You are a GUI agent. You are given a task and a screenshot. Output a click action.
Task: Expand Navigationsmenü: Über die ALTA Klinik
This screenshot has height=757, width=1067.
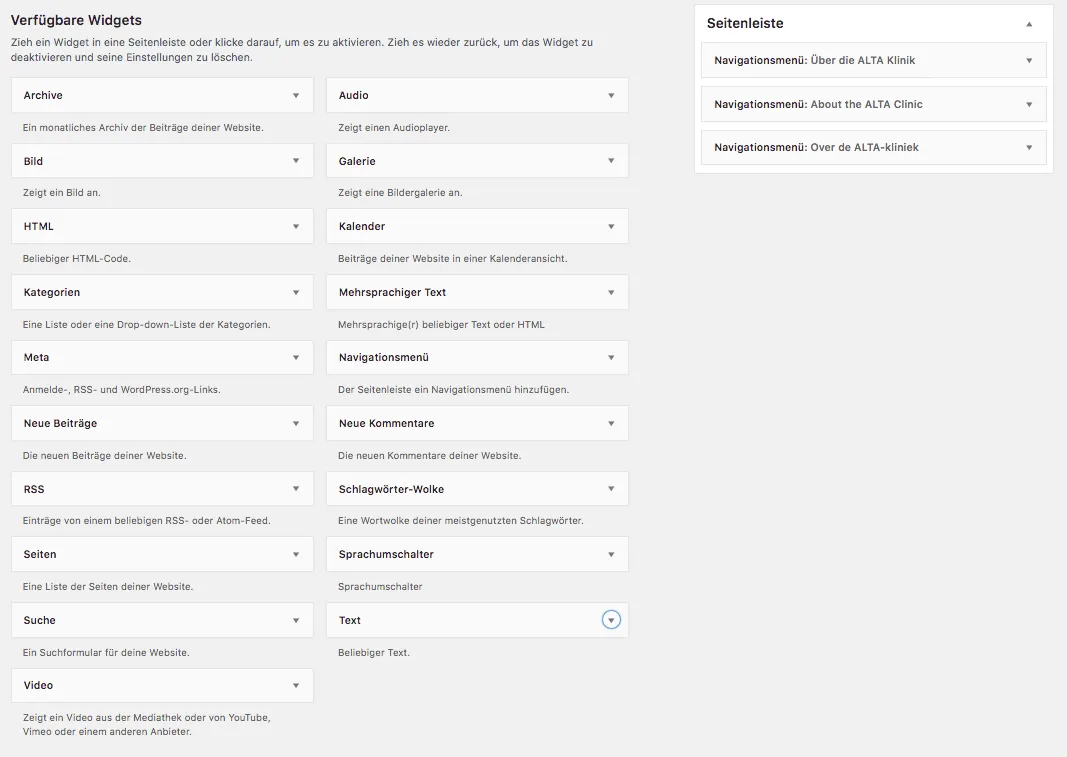point(873,61)
